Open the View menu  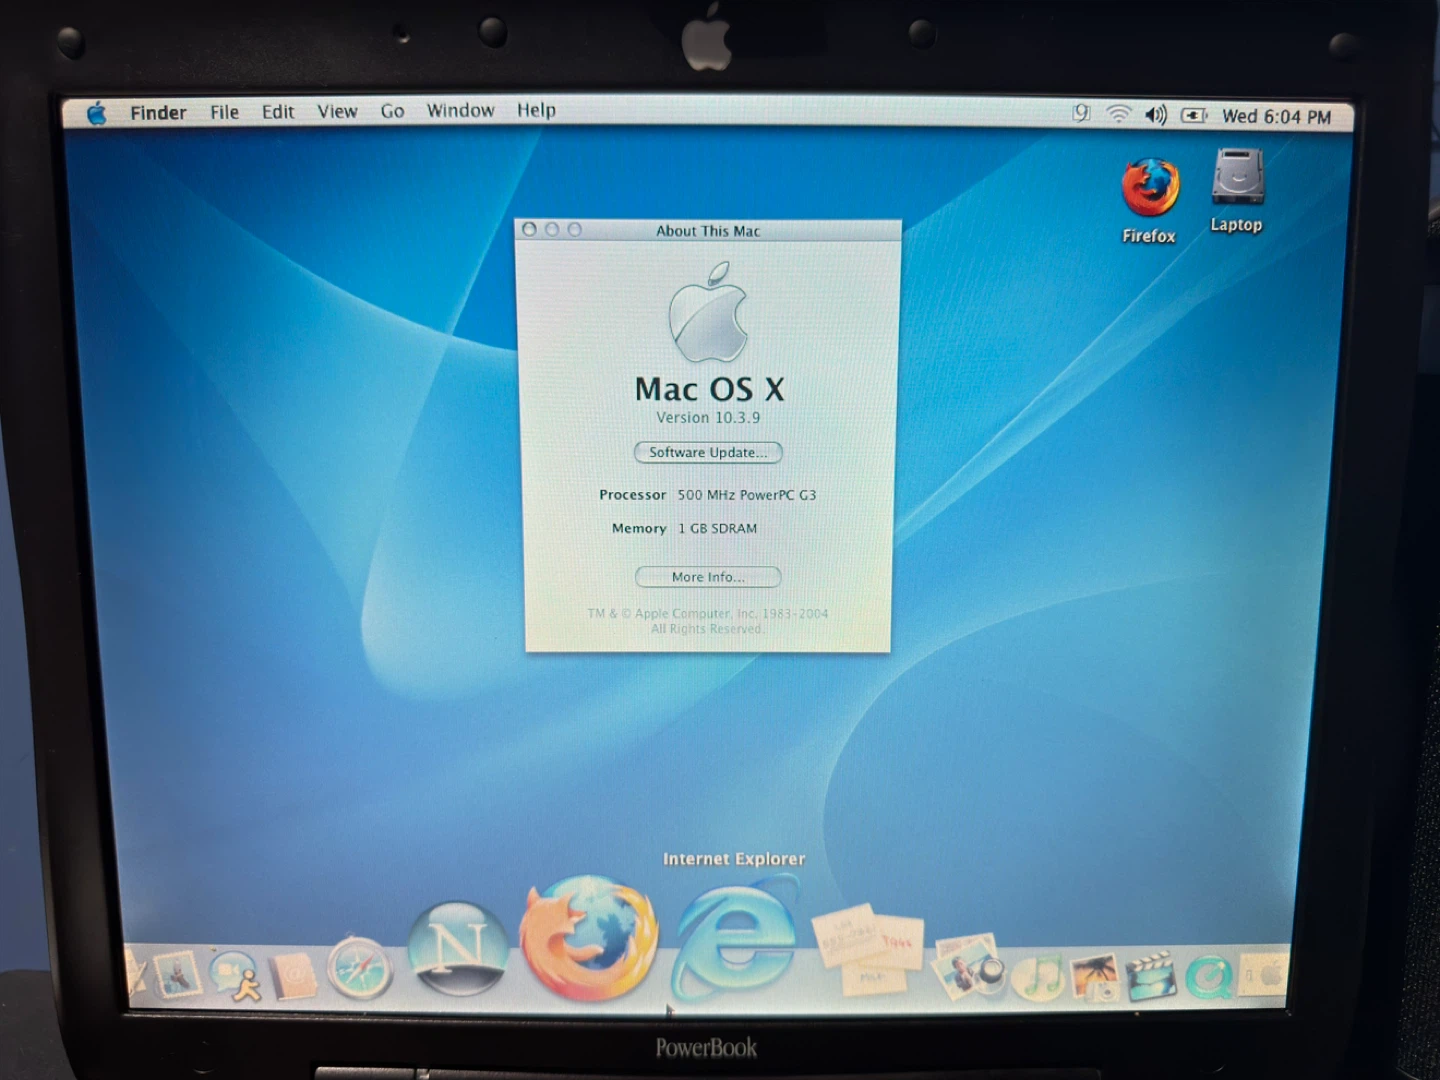337,111
